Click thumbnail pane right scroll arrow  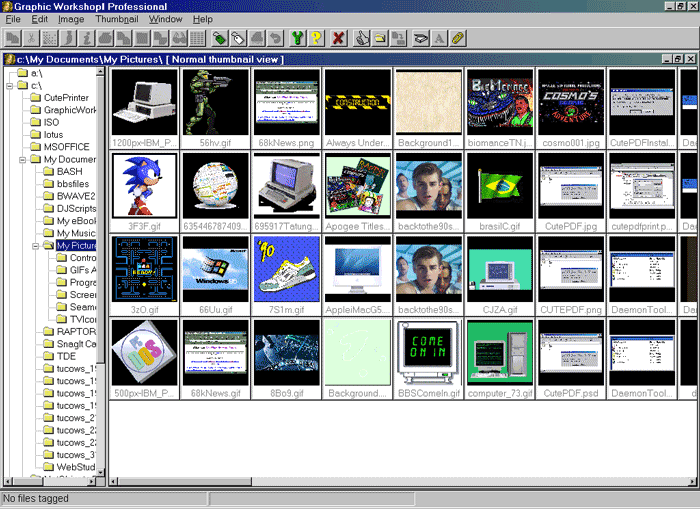point(693,481)
